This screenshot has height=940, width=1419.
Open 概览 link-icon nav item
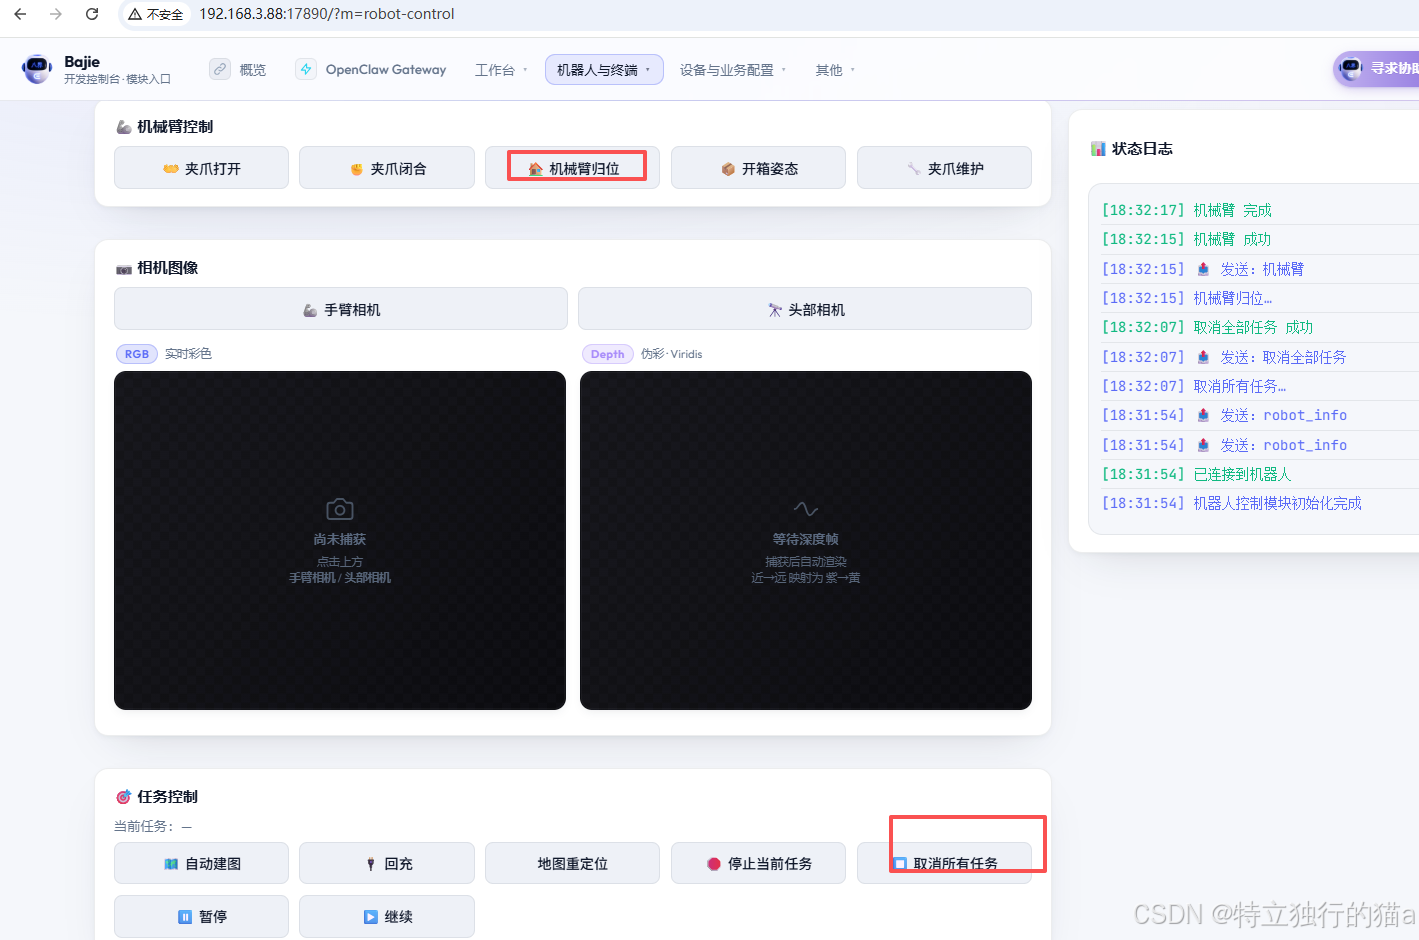click(x=239, y=69)
